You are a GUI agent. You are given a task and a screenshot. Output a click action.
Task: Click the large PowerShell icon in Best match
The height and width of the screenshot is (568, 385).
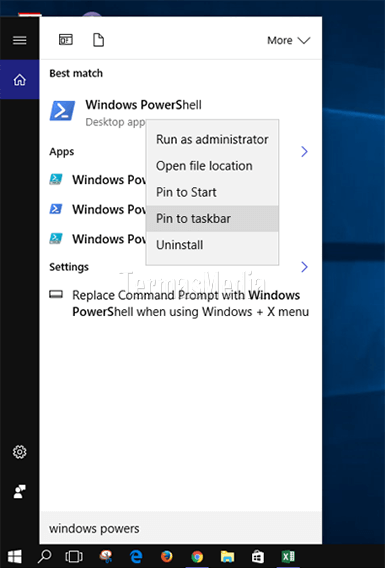62,110
